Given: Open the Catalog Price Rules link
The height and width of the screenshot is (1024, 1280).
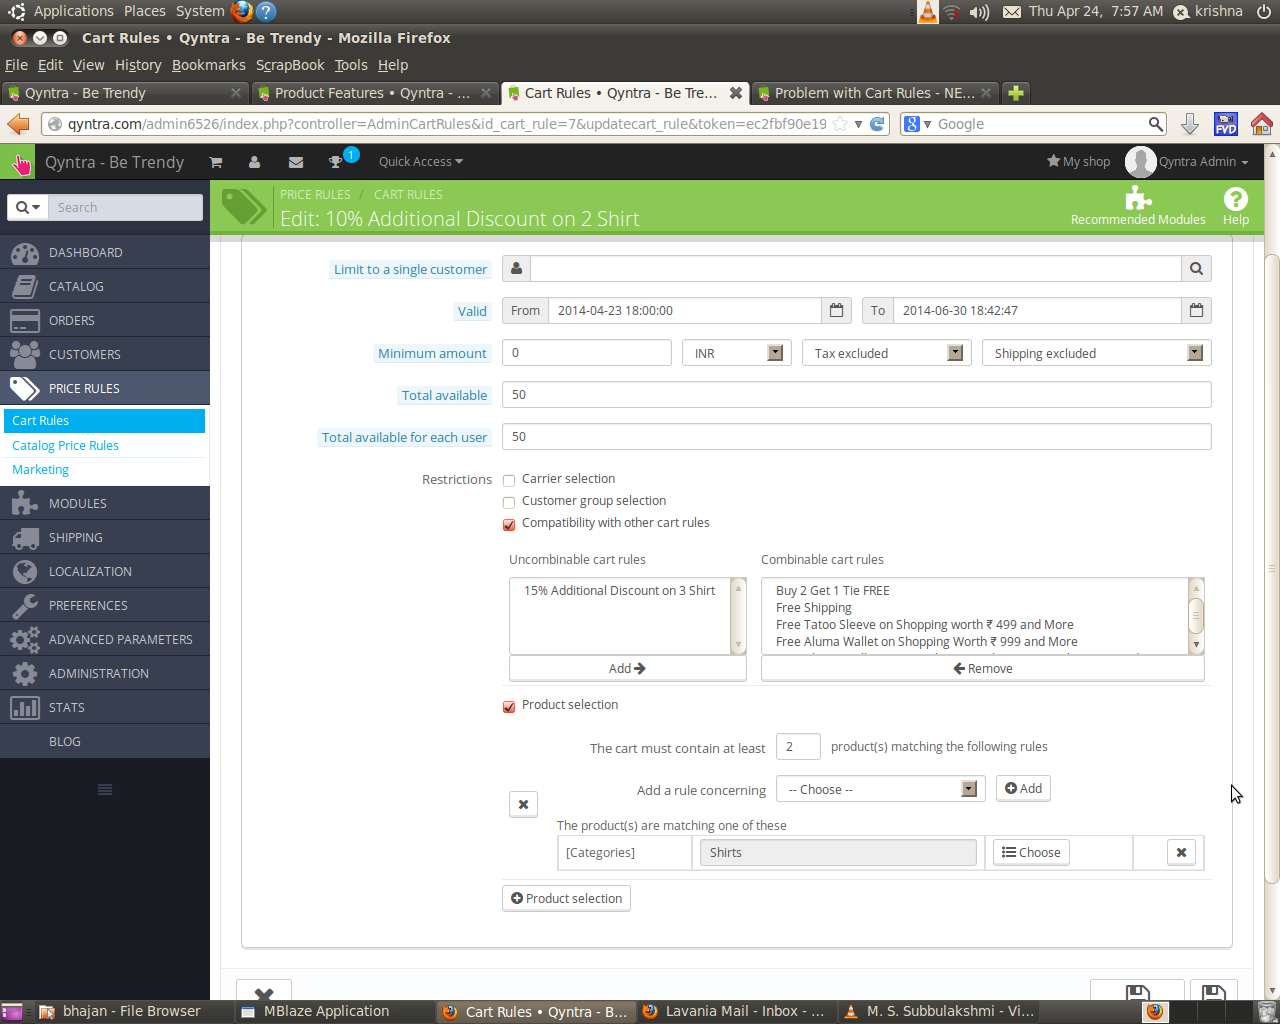Looking at the screenshot, I should [x=65, y=446].
